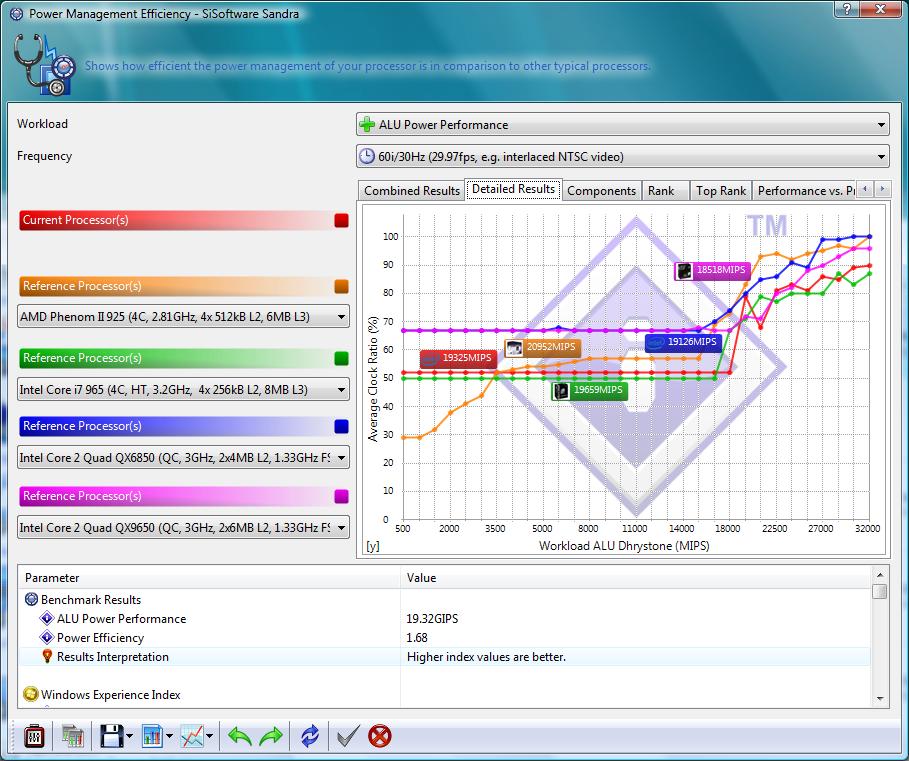Toggle the red Current Processor(s) indicator

(x=341, y=220)
